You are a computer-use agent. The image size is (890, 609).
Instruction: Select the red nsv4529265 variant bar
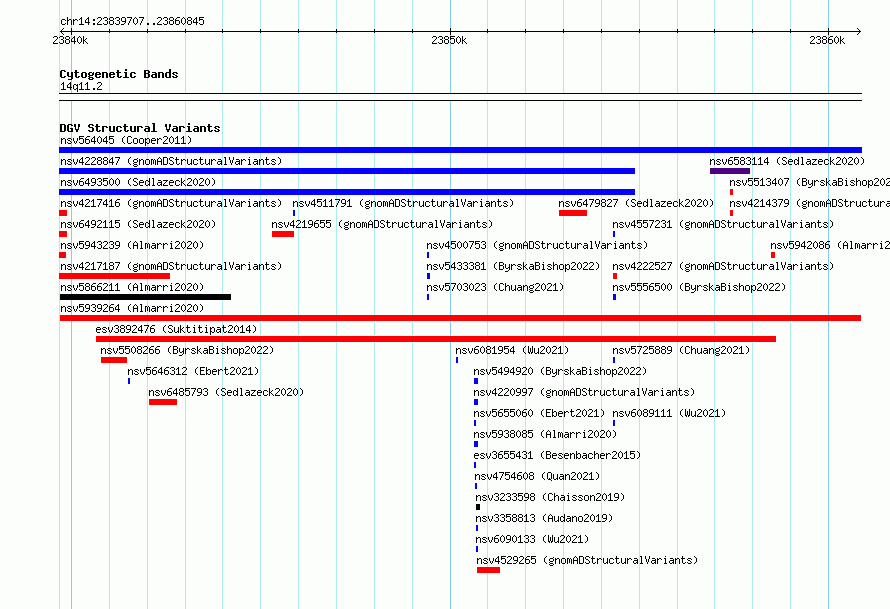(x=488, y=570)
